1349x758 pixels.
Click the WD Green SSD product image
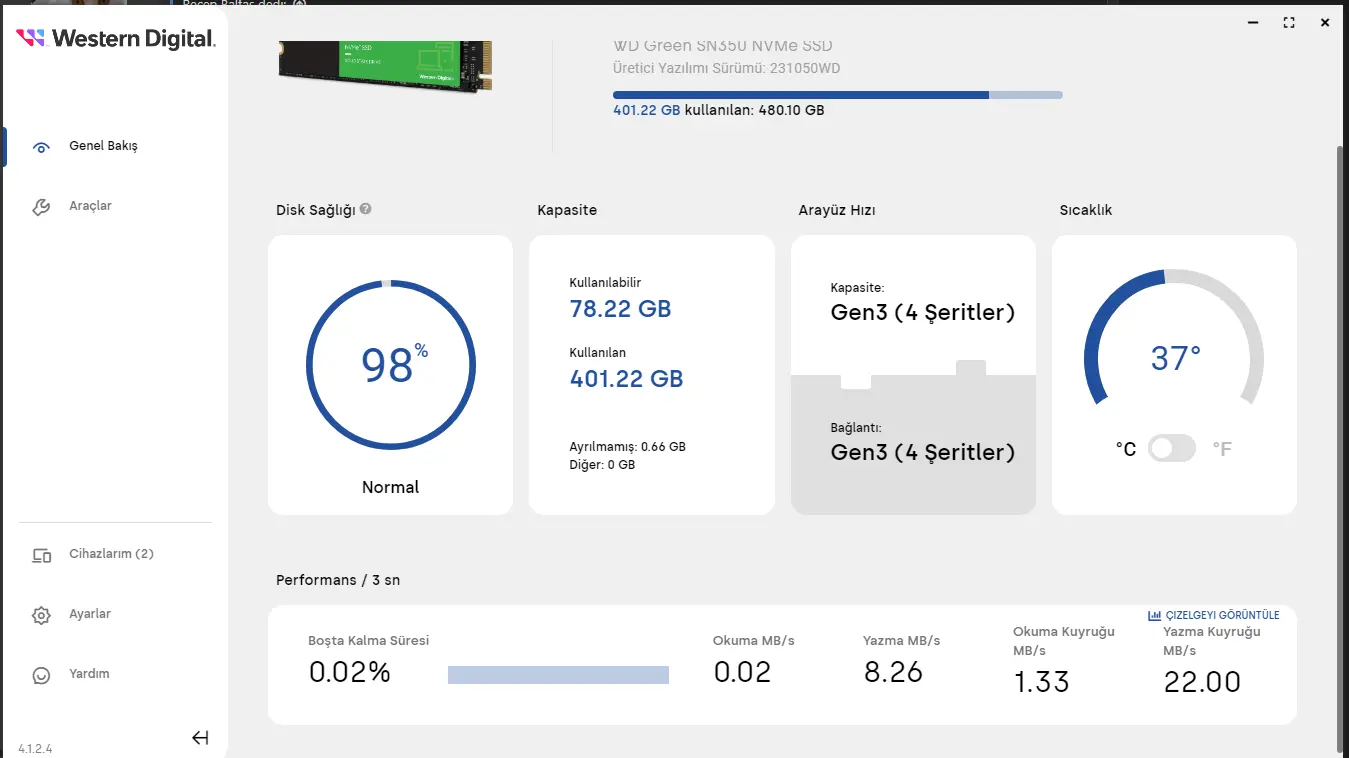click(x=386, y=66)
